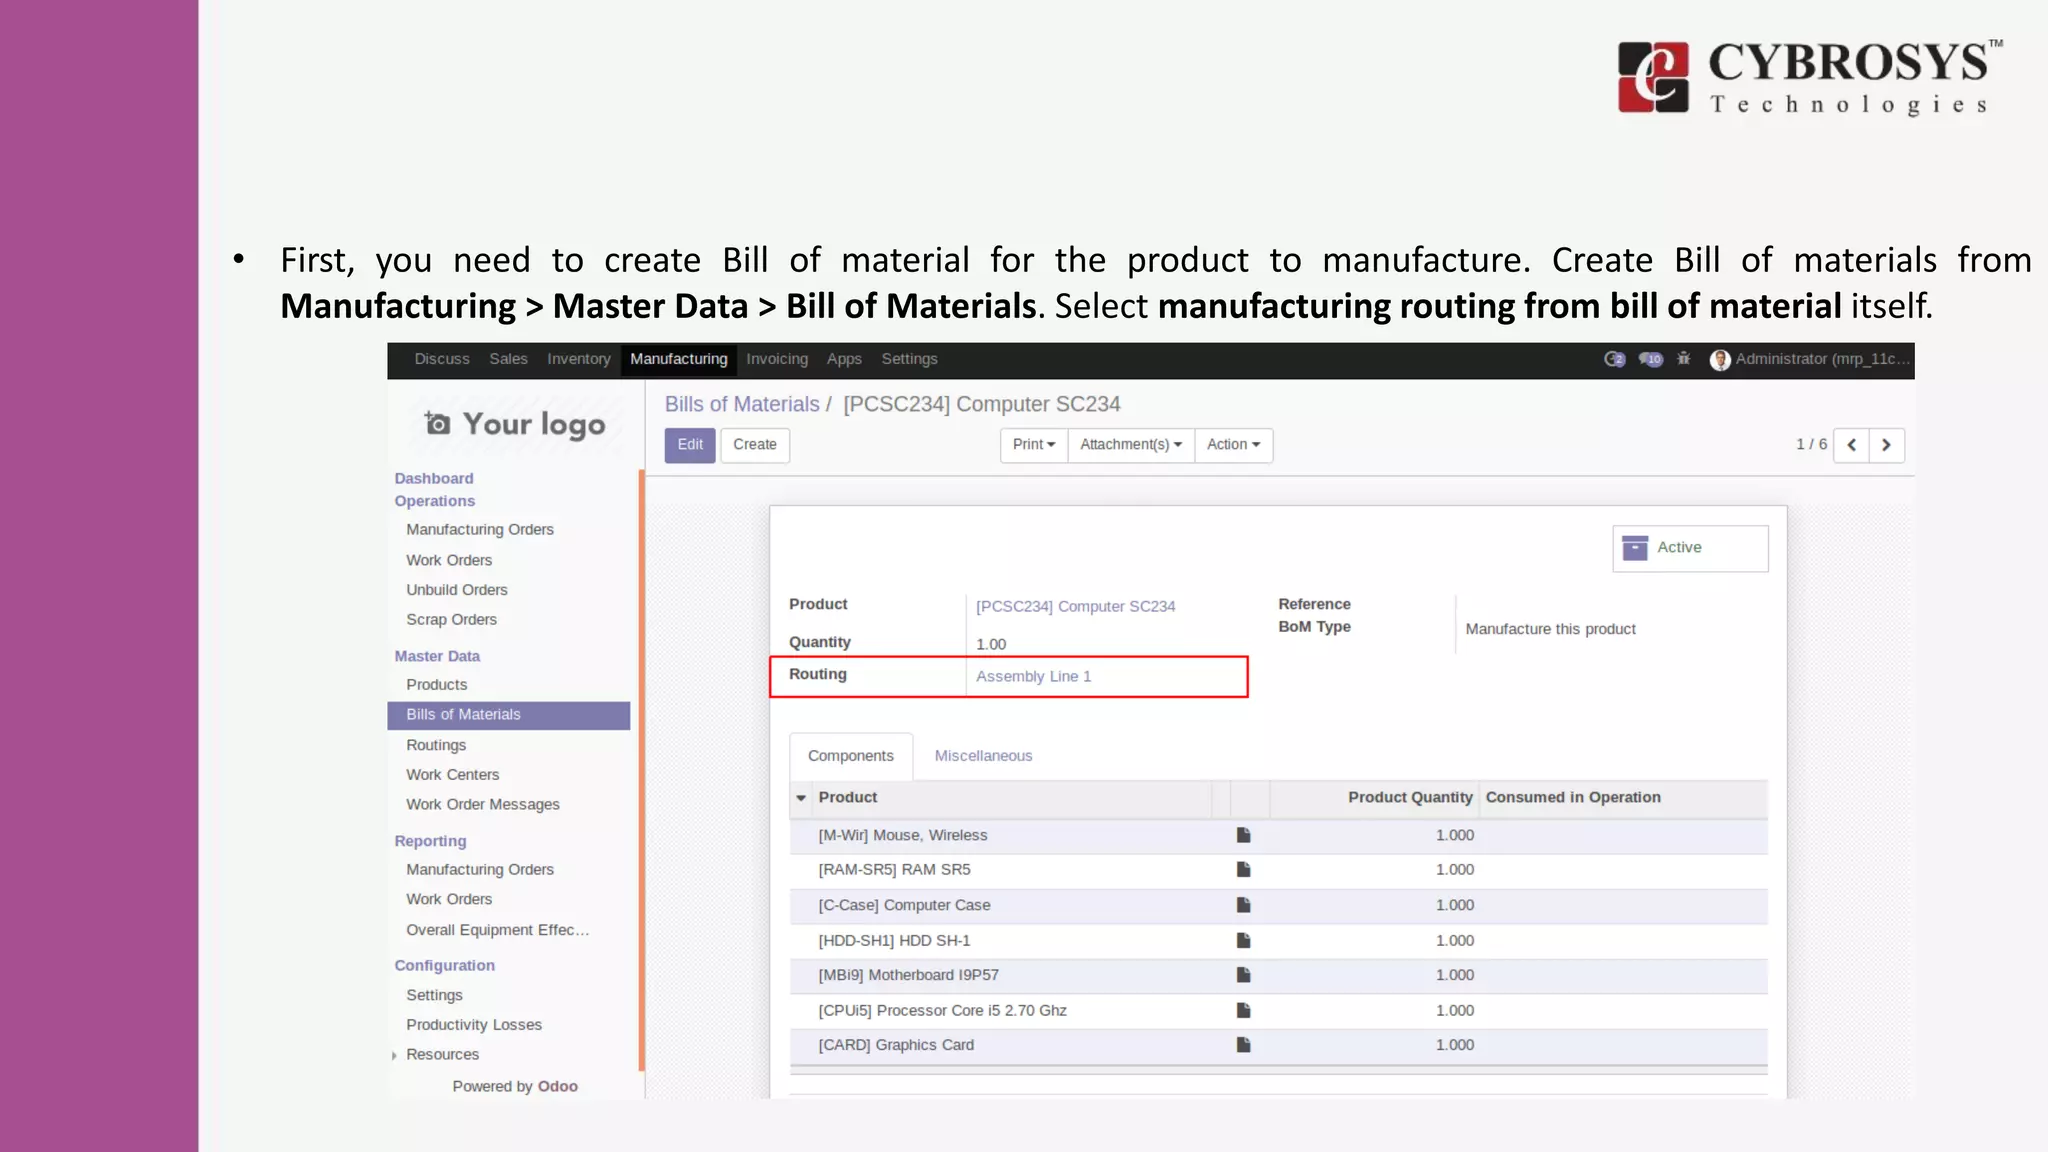
Task: Open conversations icon in top bar
Action: click(1614, 359)
